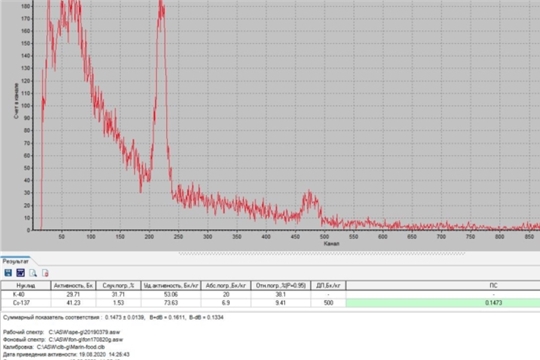Click the second dark-blue save-as toolbar icon
The image size is (540, 360).
pos(20,273)
